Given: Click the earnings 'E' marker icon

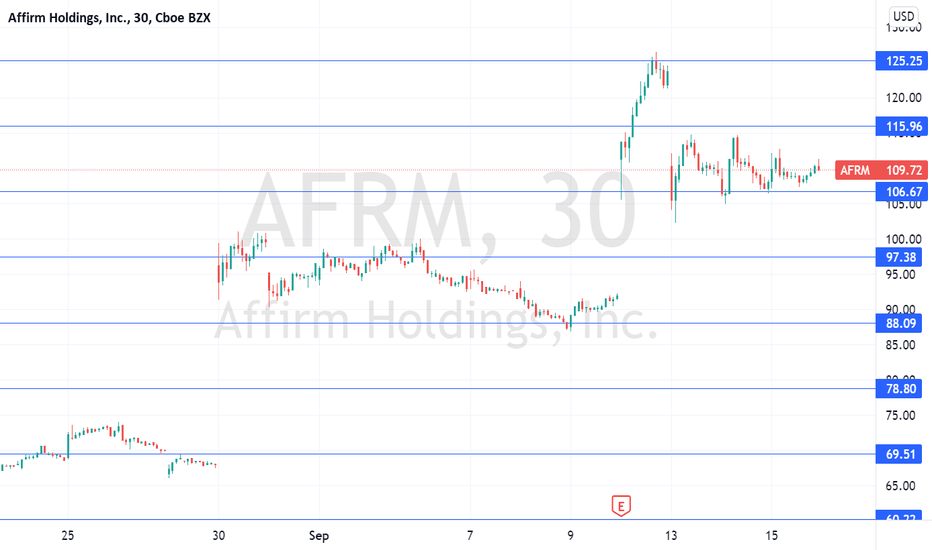Looking at the screenshot, I should point(621,506).
